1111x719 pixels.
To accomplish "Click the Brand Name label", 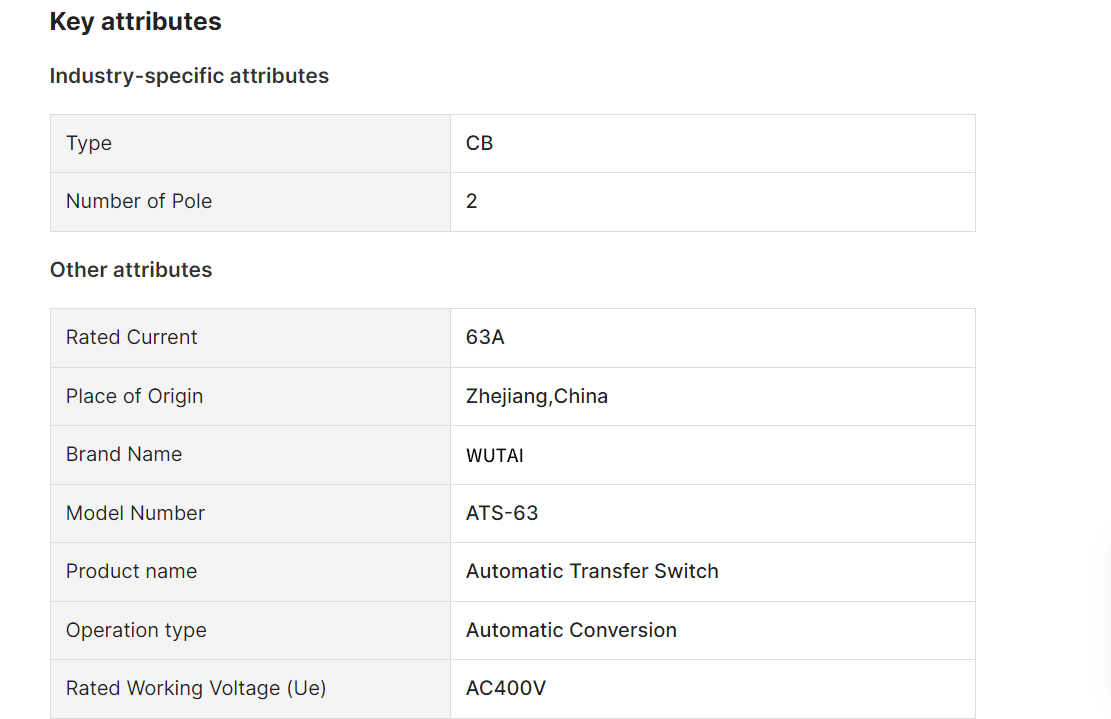I will click(124, 454).
